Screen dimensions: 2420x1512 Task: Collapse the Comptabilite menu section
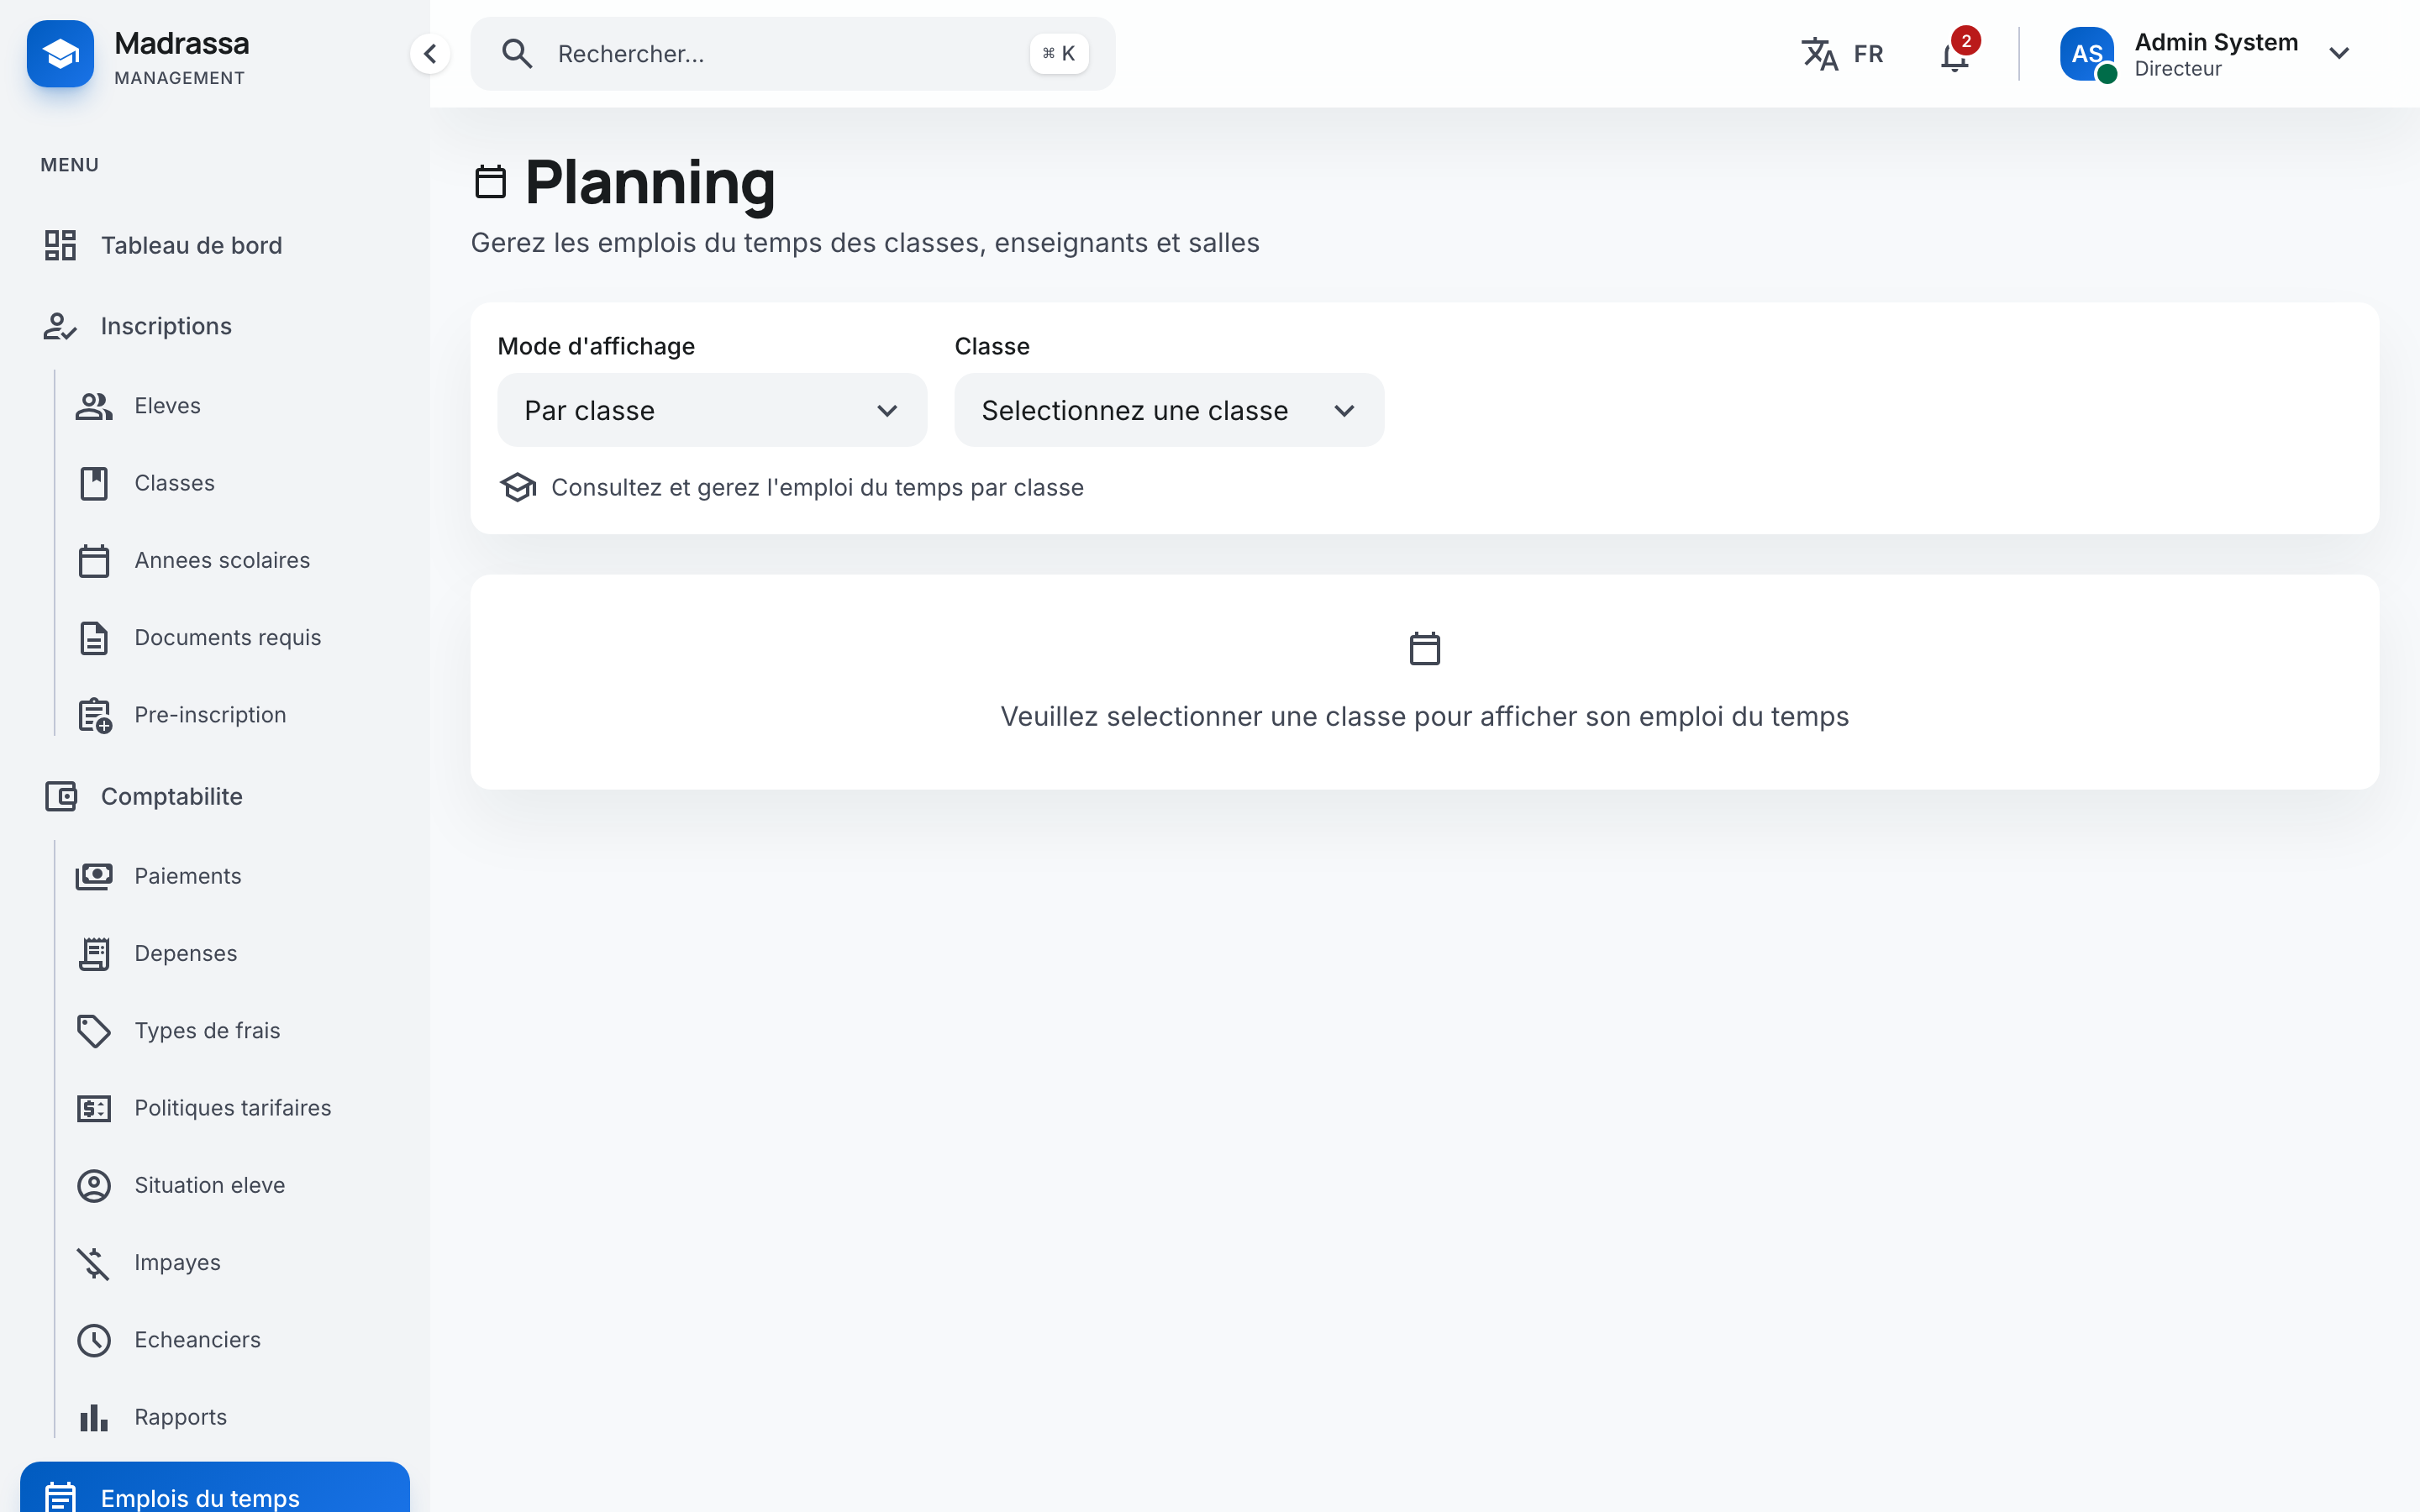(171, 797)
